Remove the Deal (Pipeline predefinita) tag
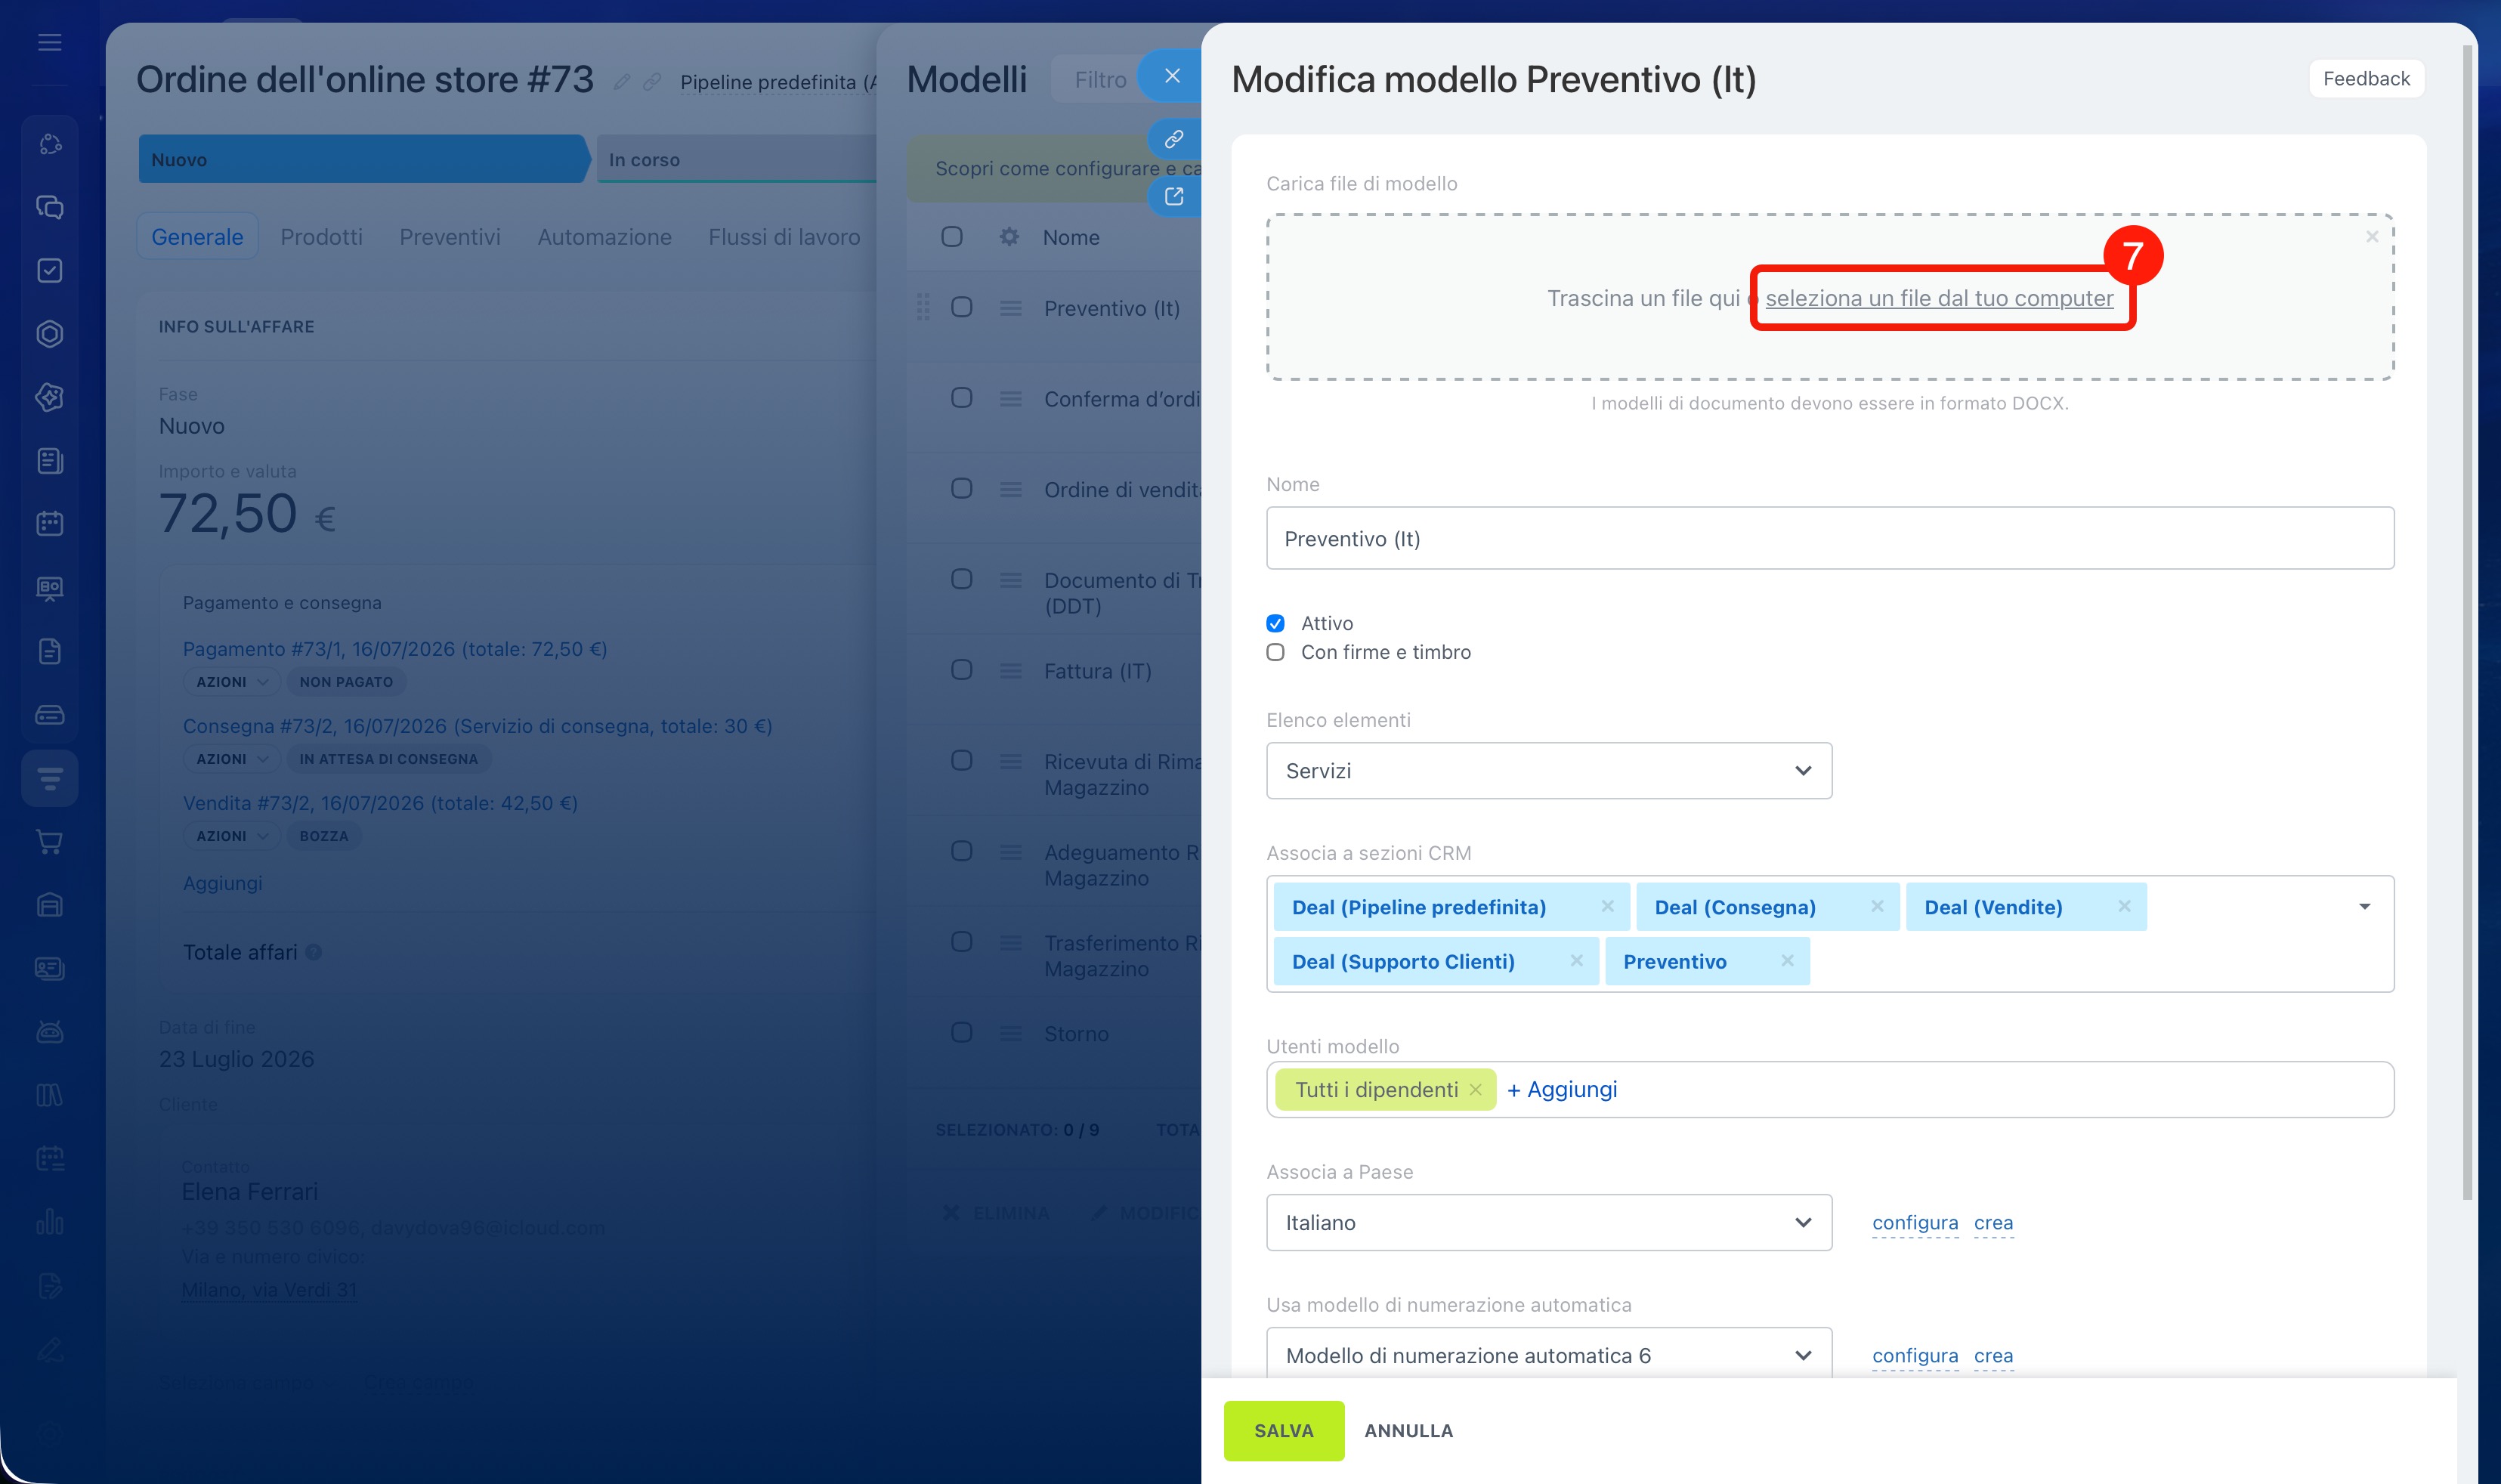2501x1484 pixels. [x=1607, y=906]
